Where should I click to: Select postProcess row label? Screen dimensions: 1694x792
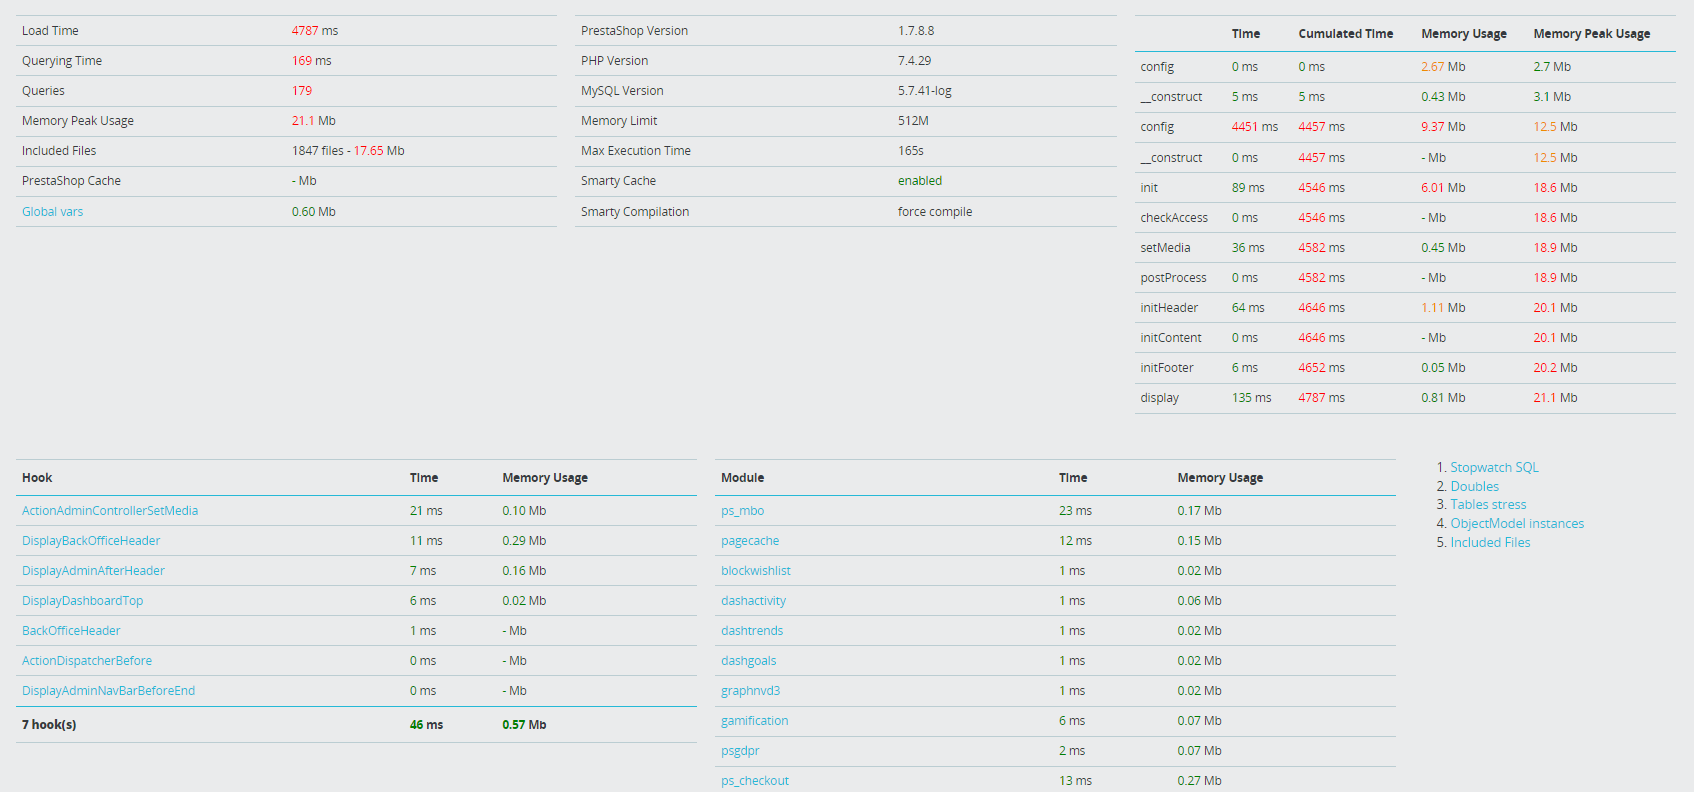click(x=1173, y=278)
